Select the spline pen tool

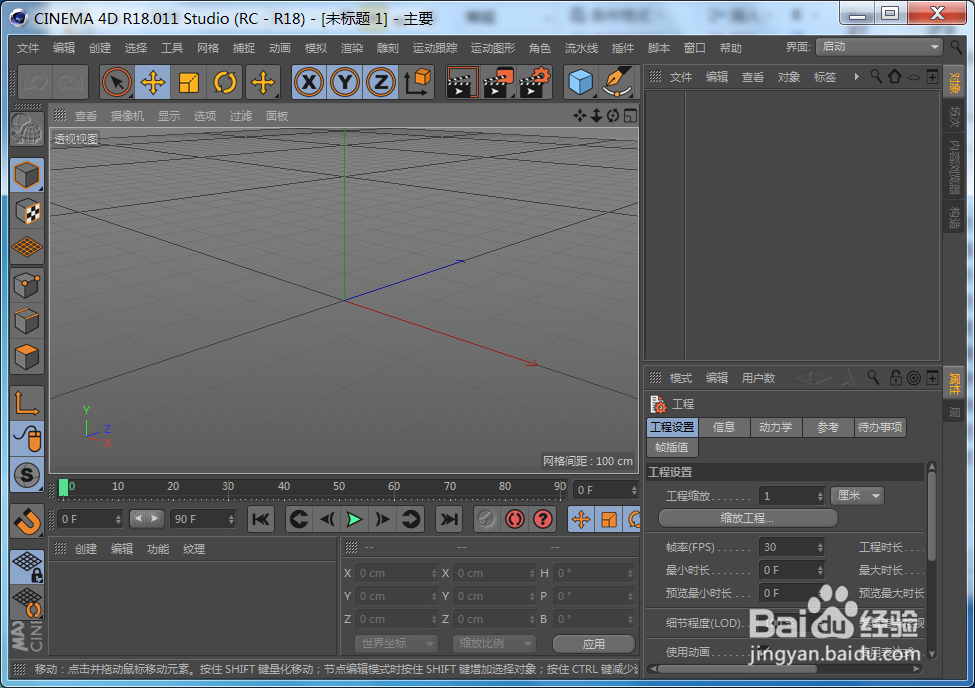click(x=617, y=82)
